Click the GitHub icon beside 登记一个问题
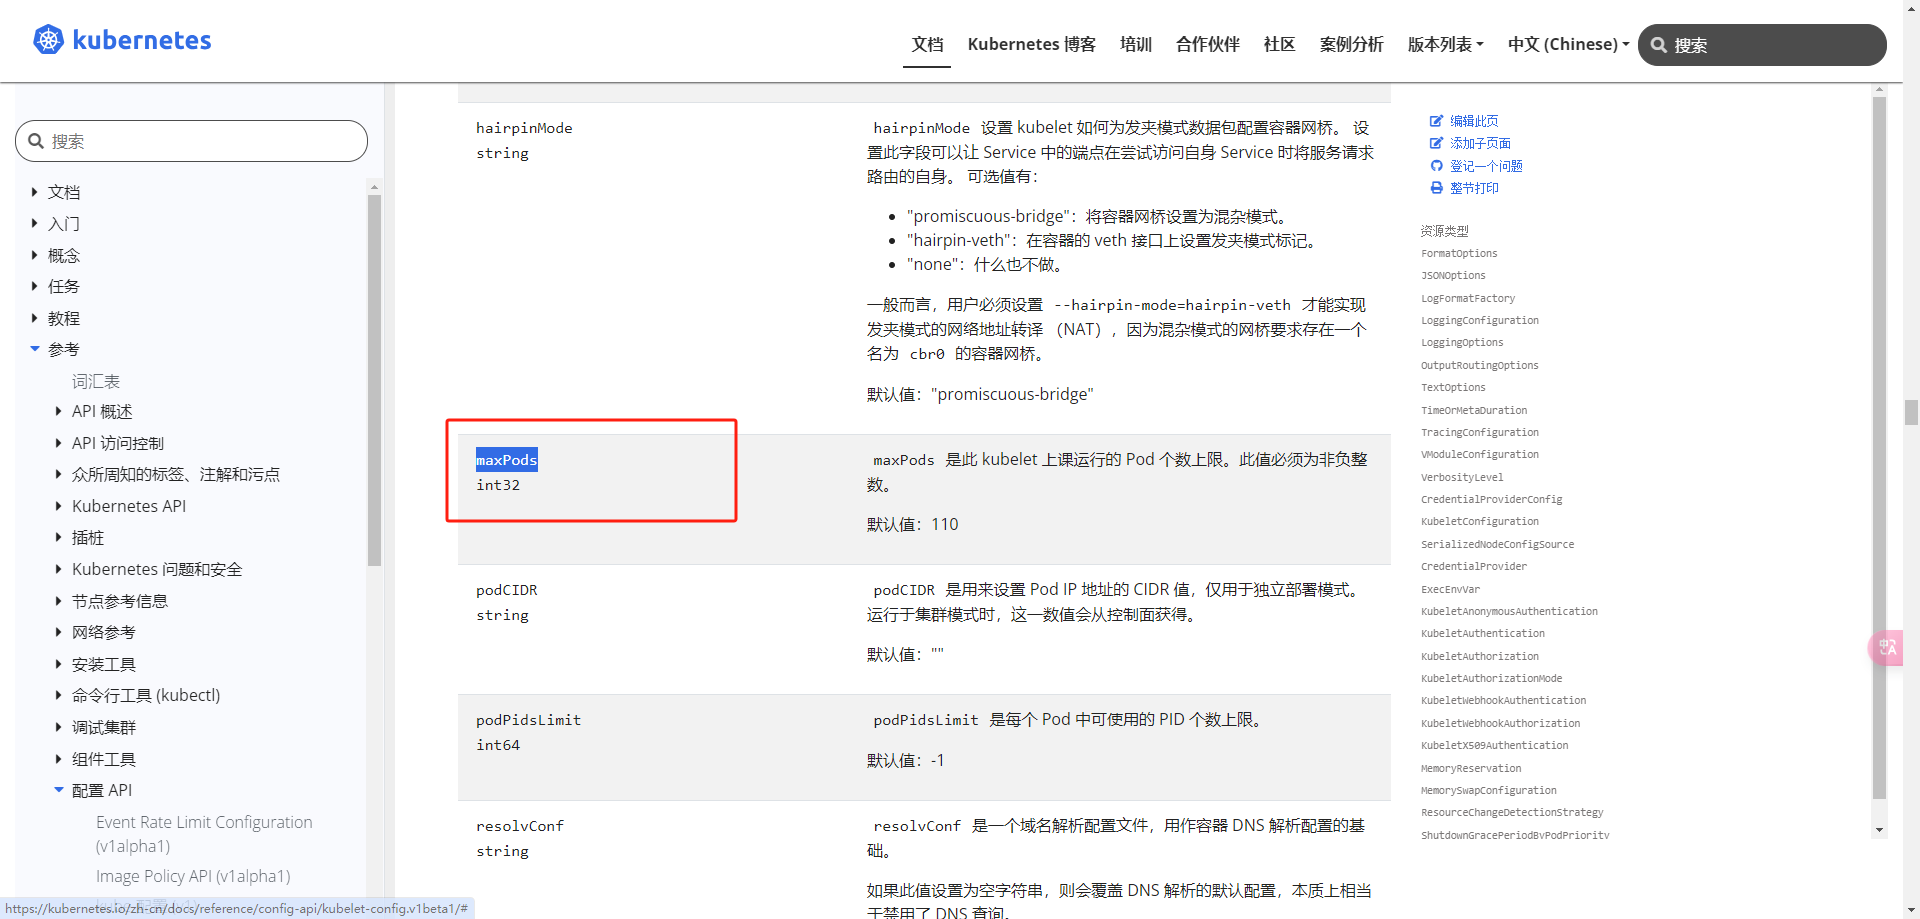This screenshot has width=1920, height=919. (1436, 166)
